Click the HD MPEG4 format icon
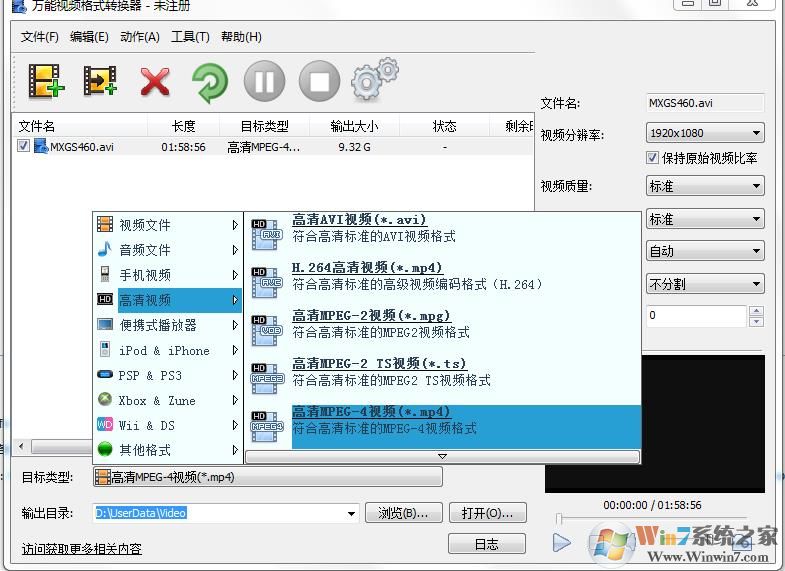Image resolution: width=785 pixels, height=571 pixels. coord(266,426)
